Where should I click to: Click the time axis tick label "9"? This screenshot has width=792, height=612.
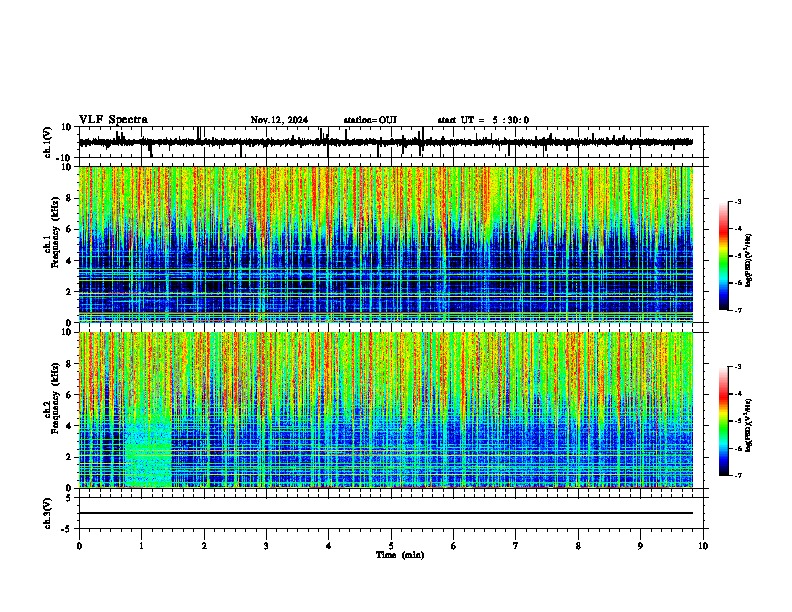click(641, 546)
